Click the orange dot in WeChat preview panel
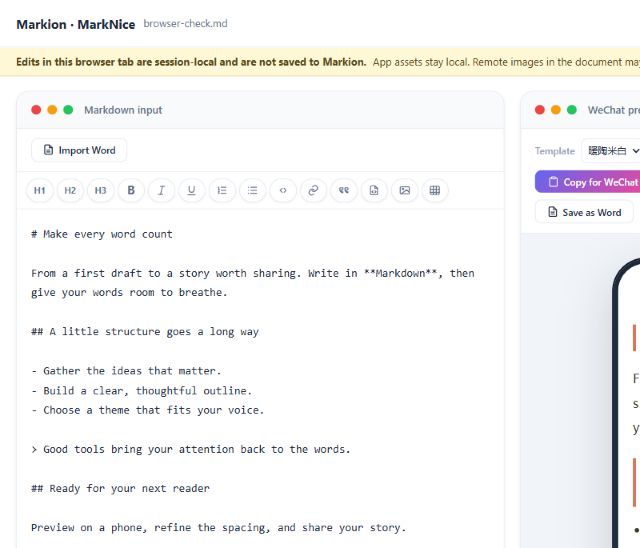 (x=556, y=110)
